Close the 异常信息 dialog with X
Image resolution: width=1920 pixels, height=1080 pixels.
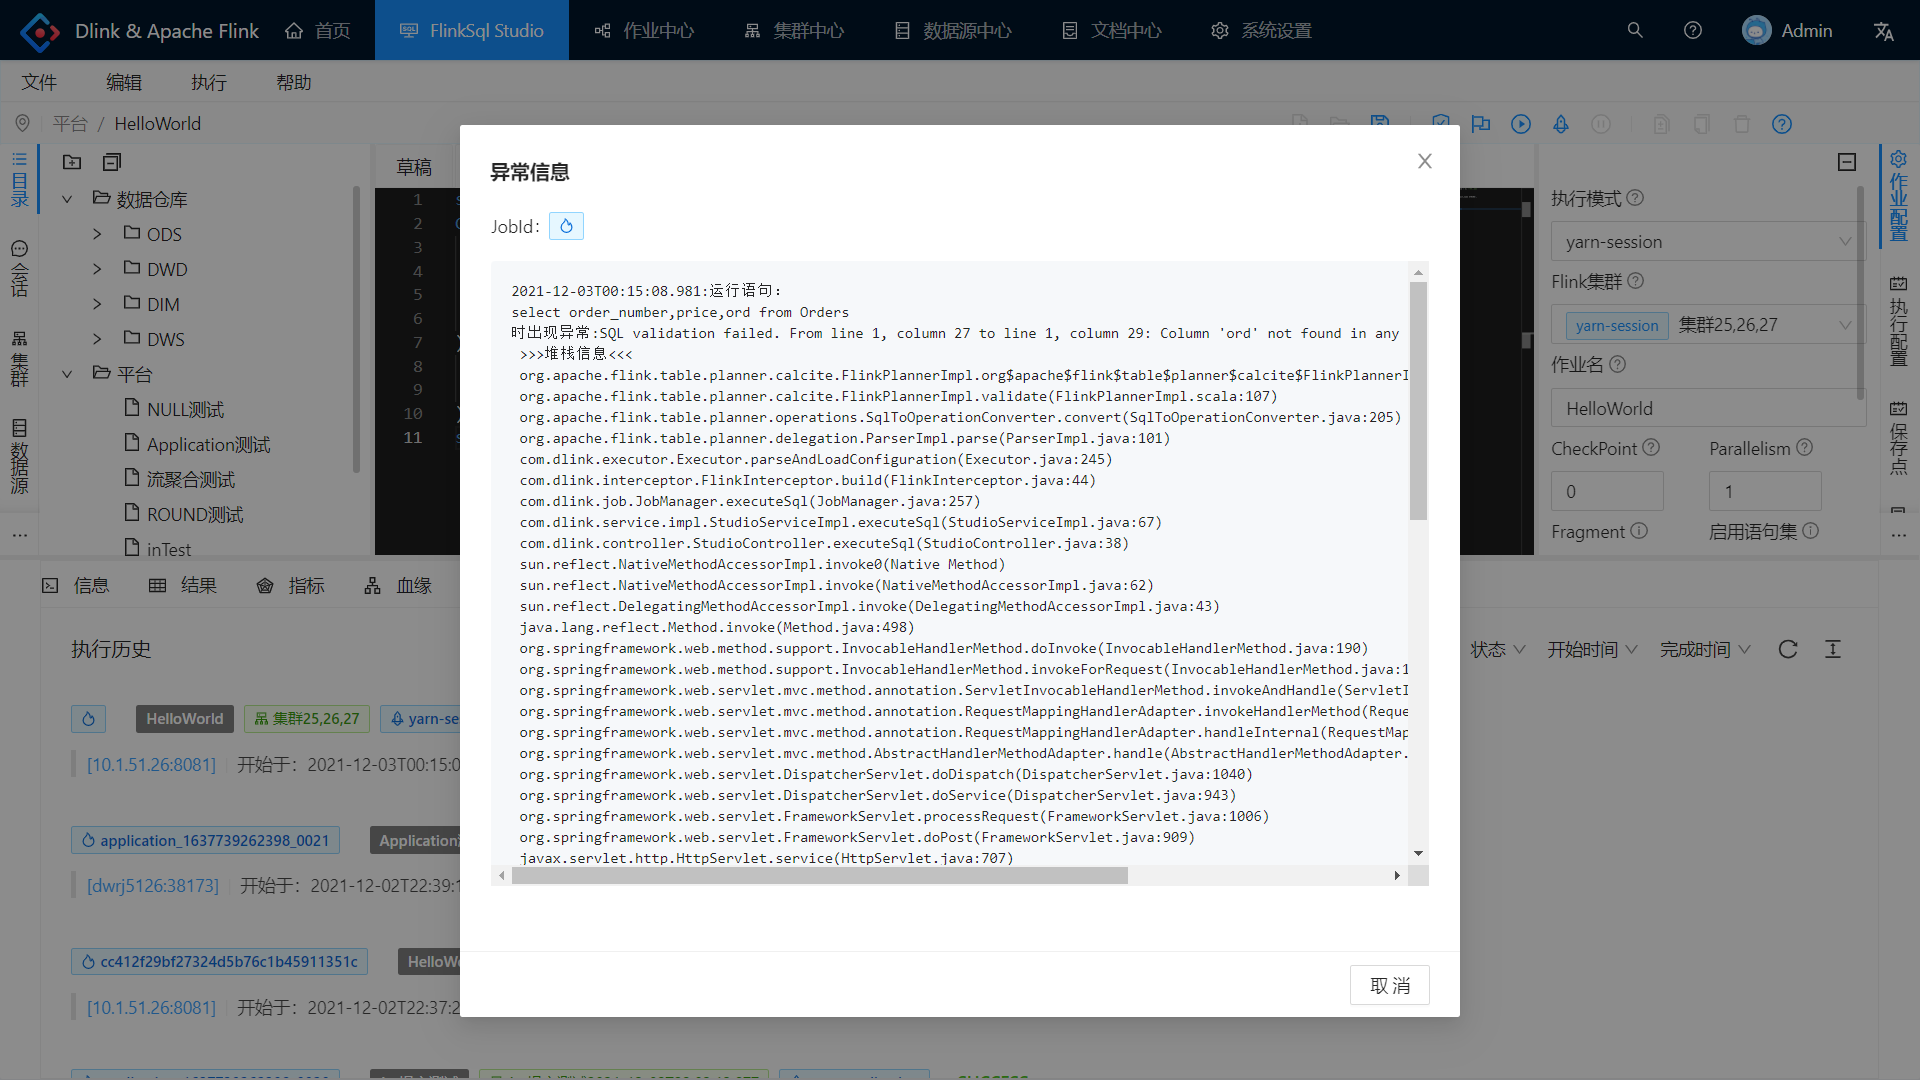[x=1425, y=161]
